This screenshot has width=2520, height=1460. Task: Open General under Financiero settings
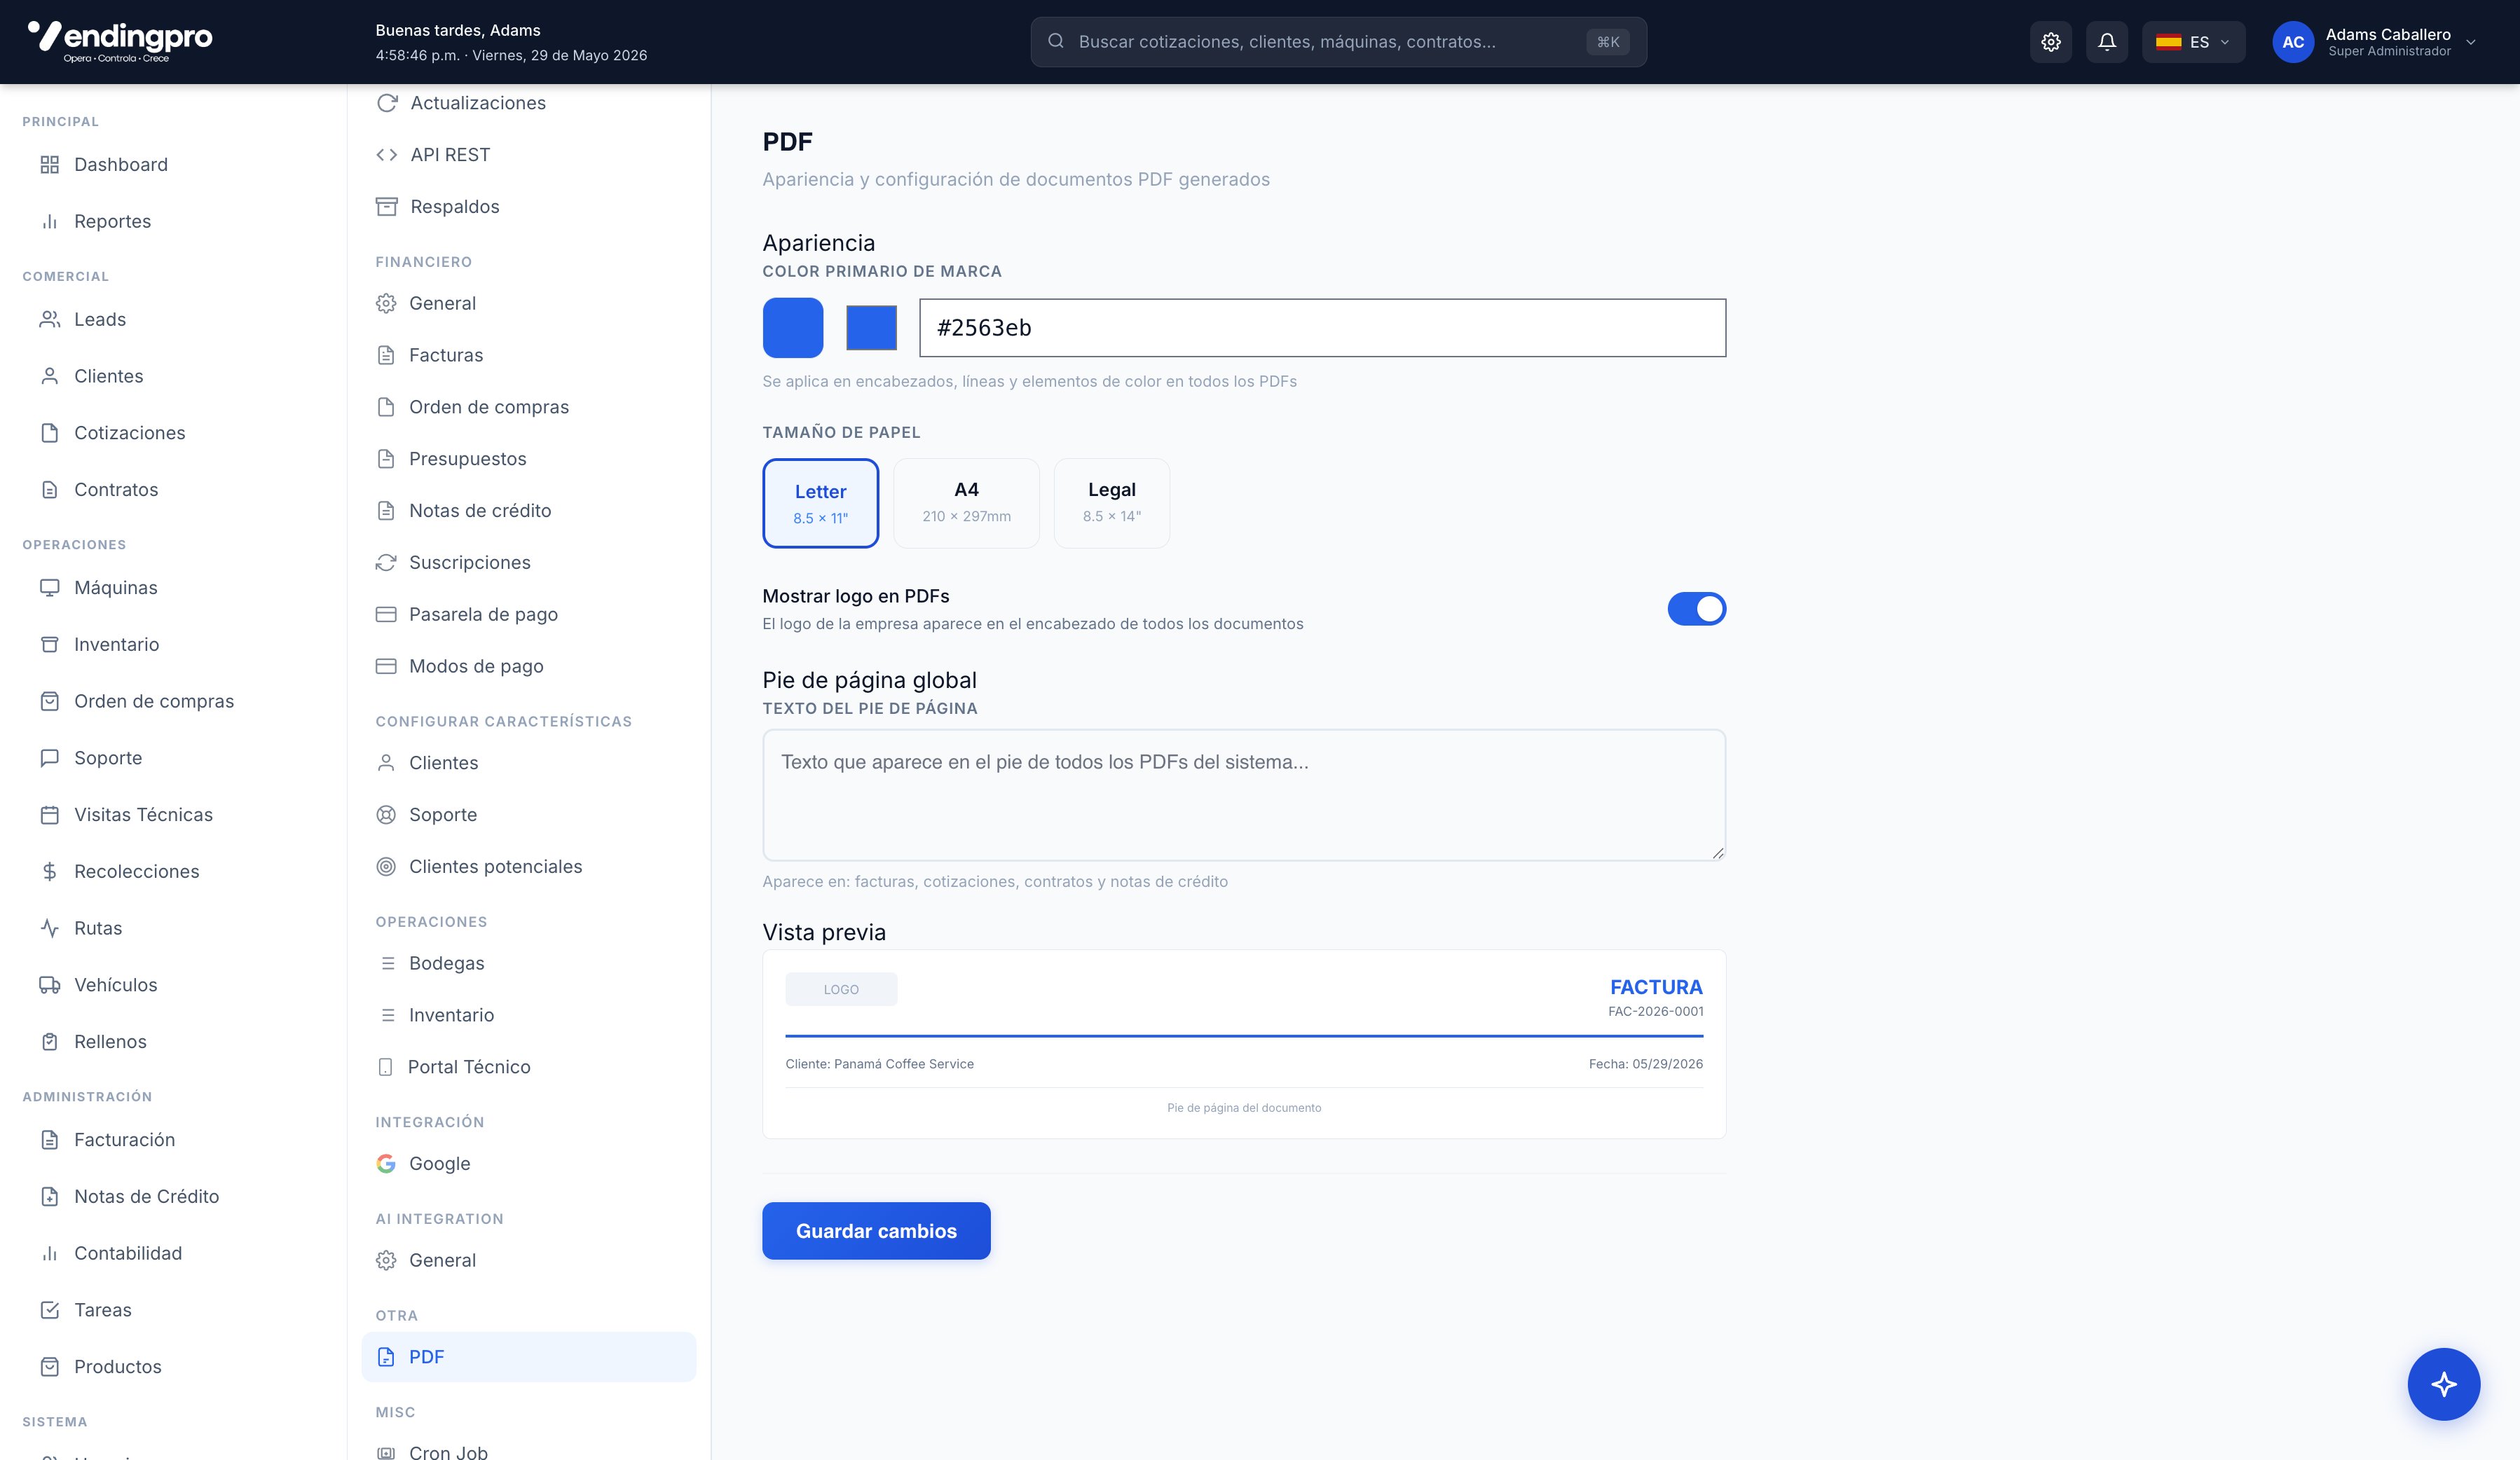pos(442,303)
